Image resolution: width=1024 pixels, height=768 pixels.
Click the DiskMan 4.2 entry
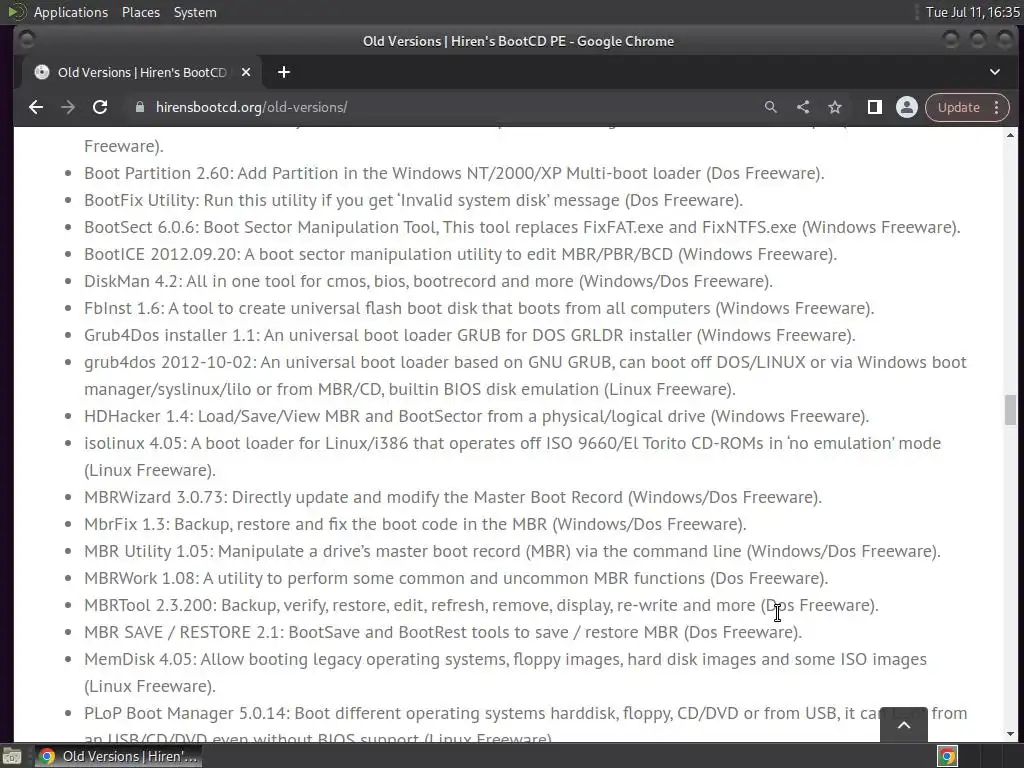tap(428, 281)
